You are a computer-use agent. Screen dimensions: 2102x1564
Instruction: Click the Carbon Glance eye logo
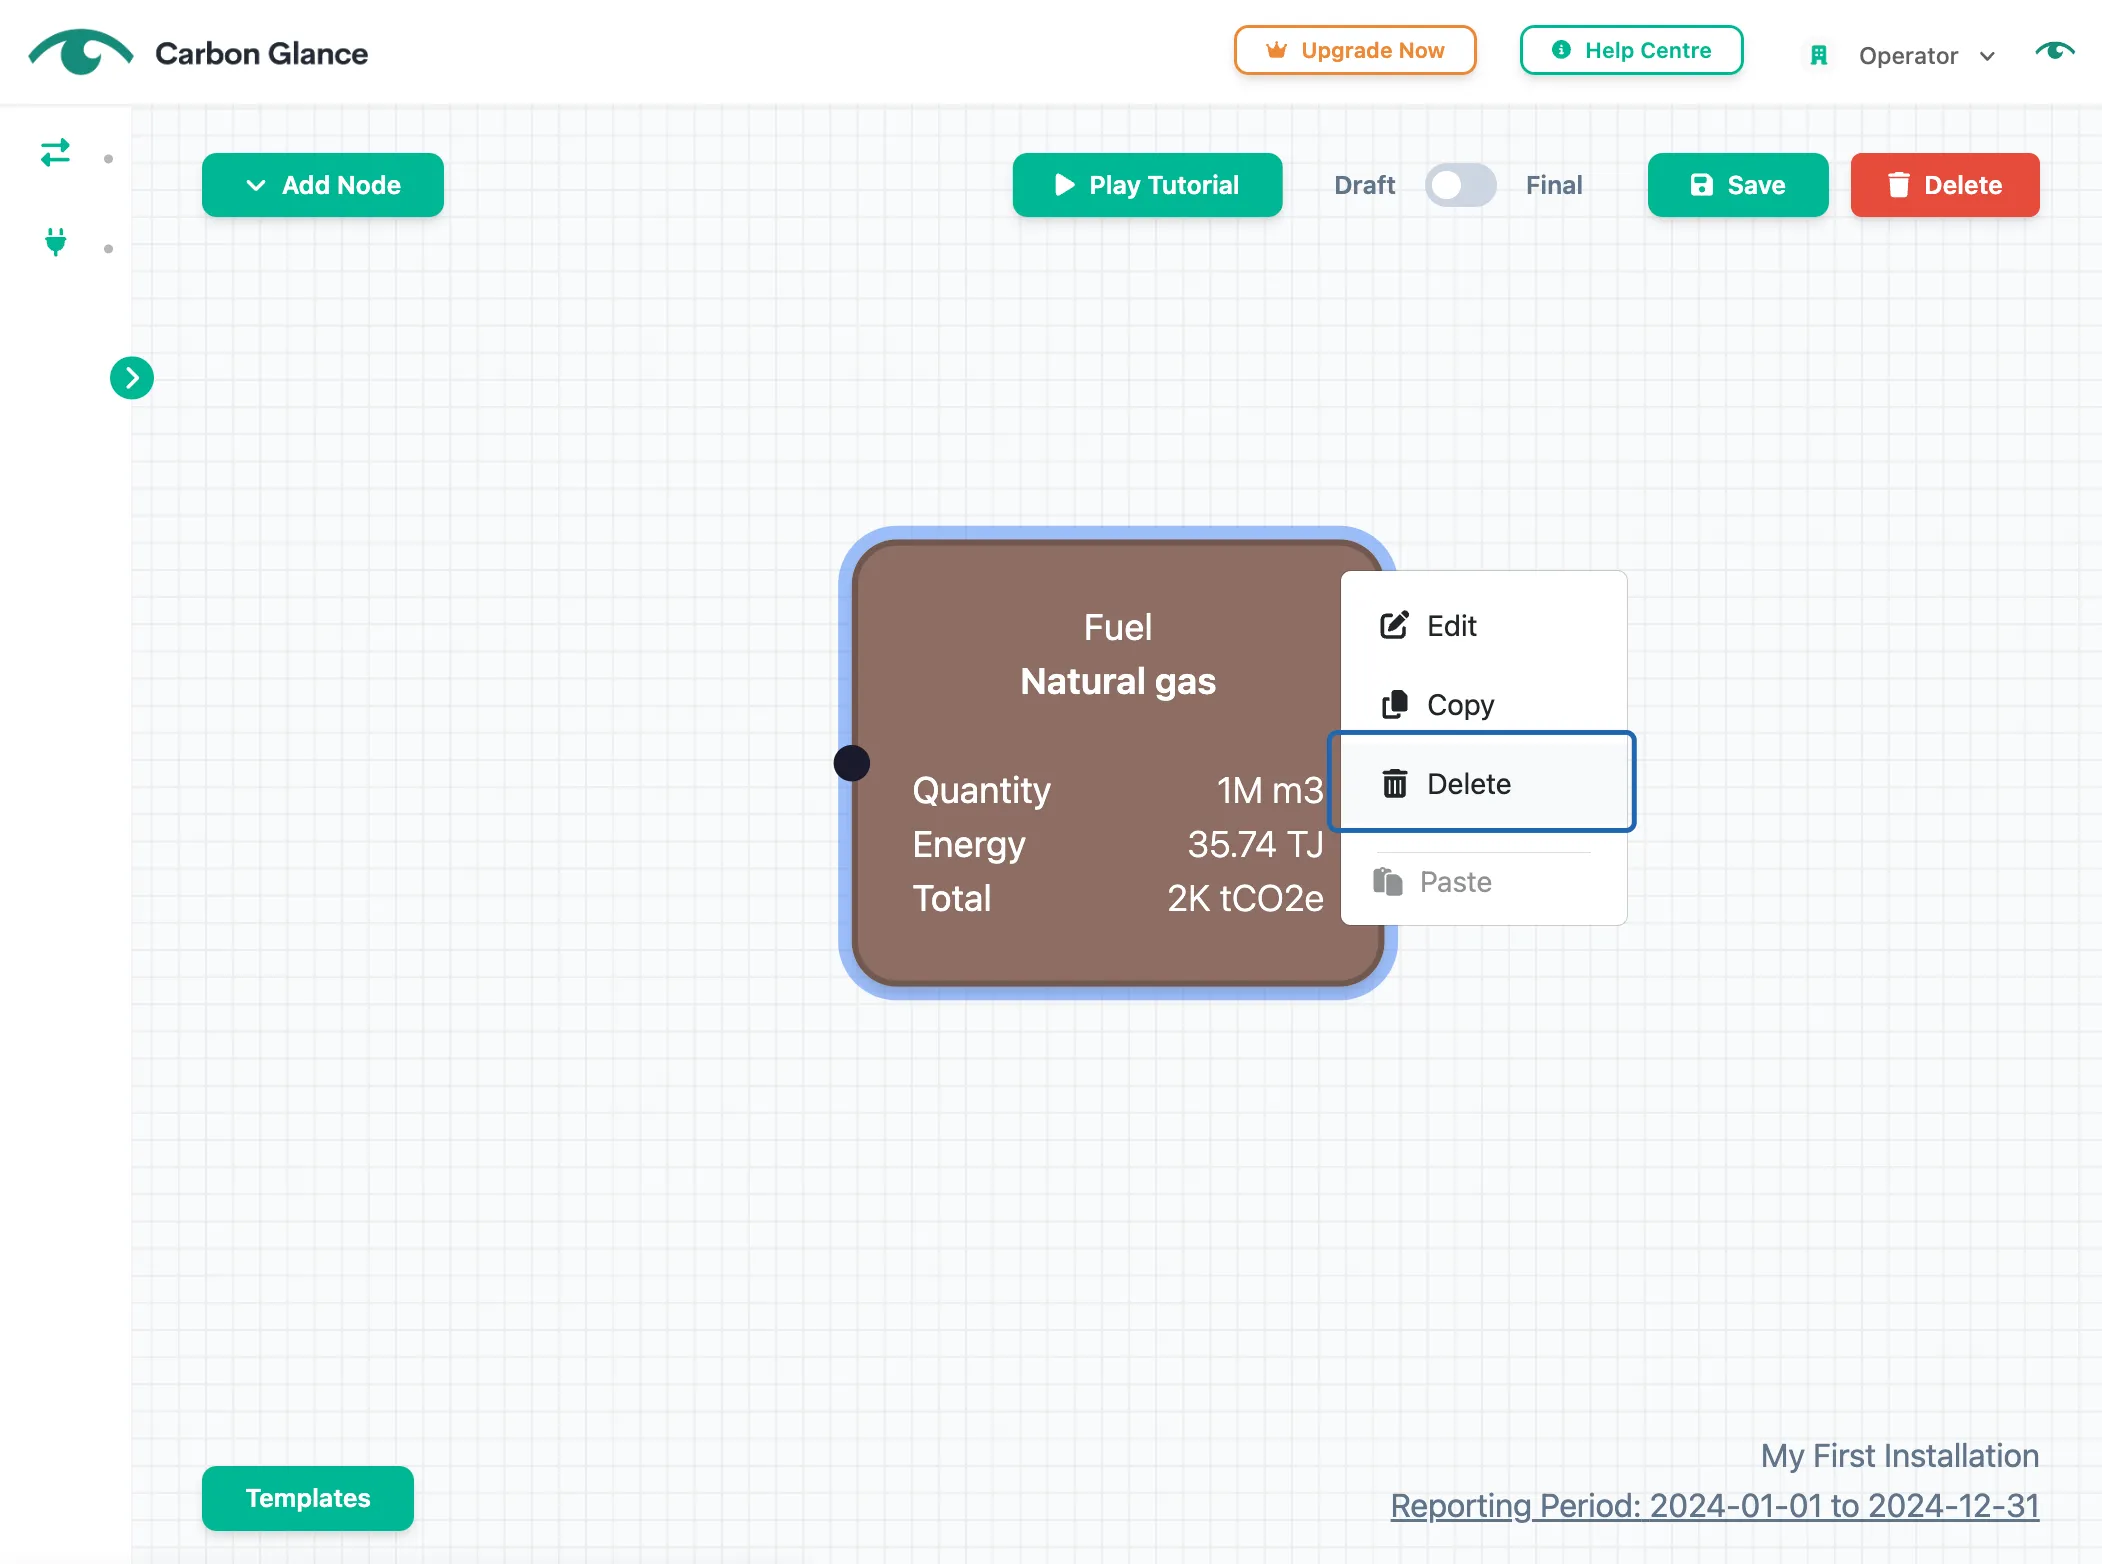pos(80,52)
